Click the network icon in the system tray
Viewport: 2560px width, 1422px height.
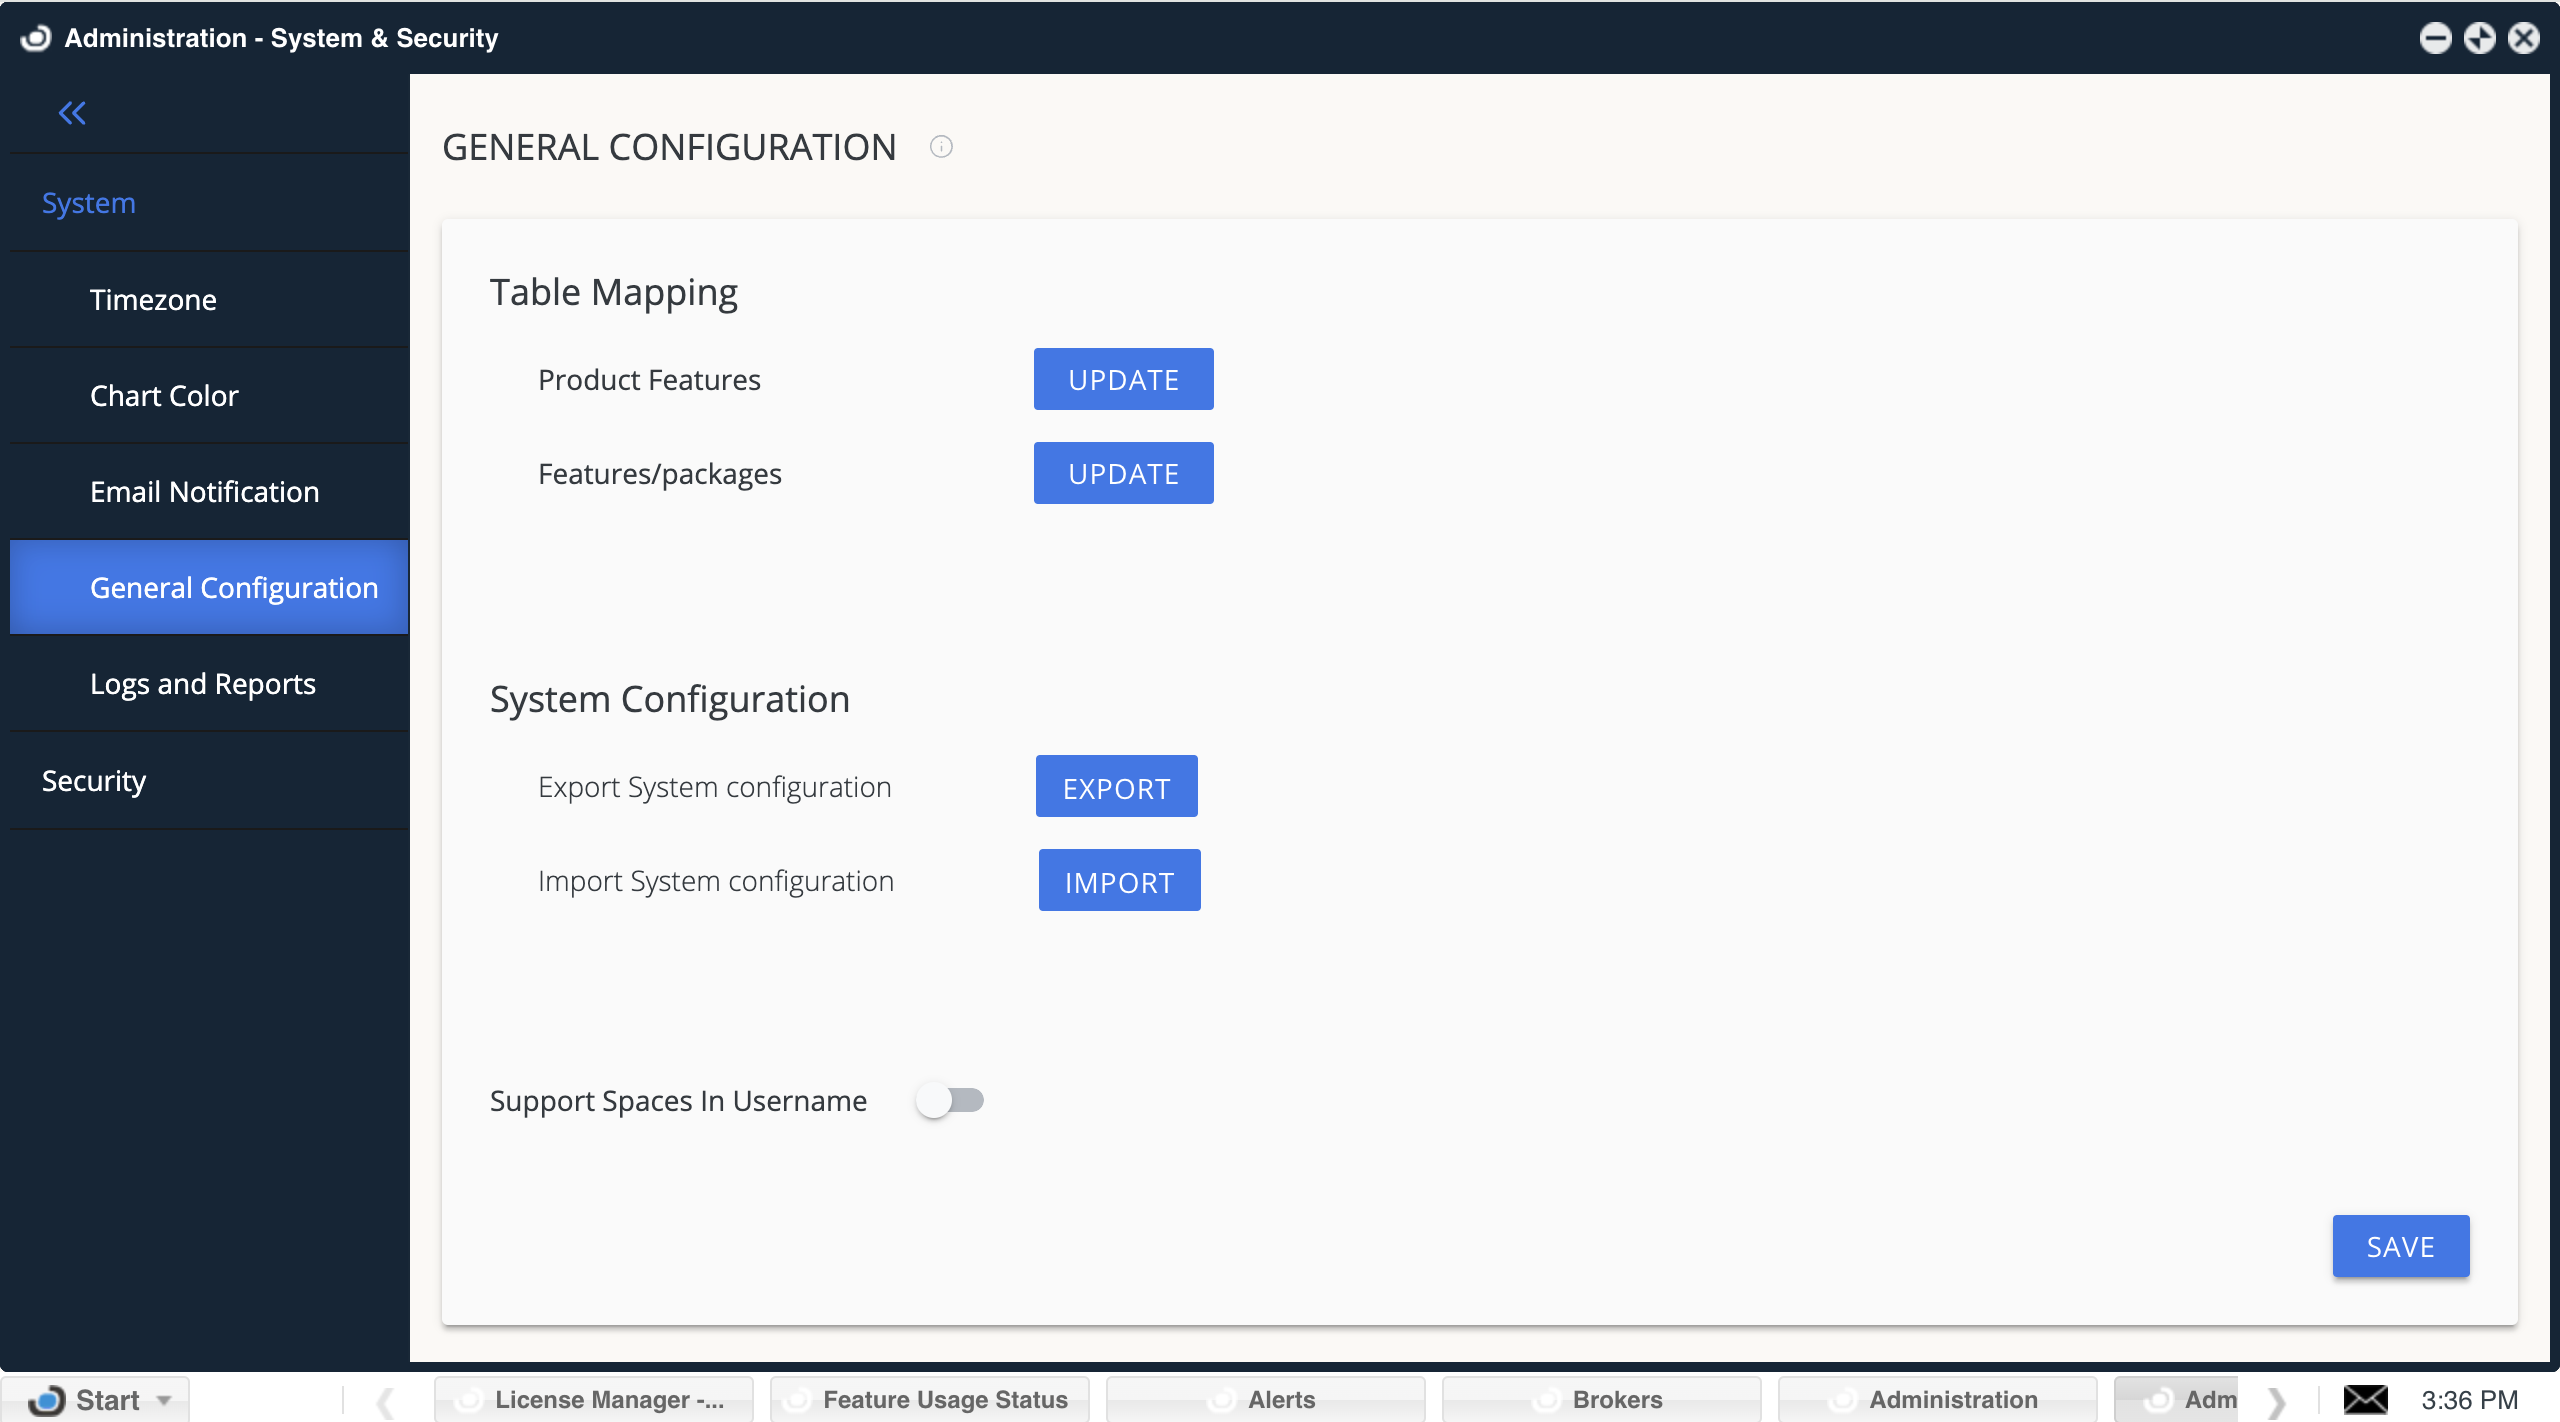tap(2367, 1398)
